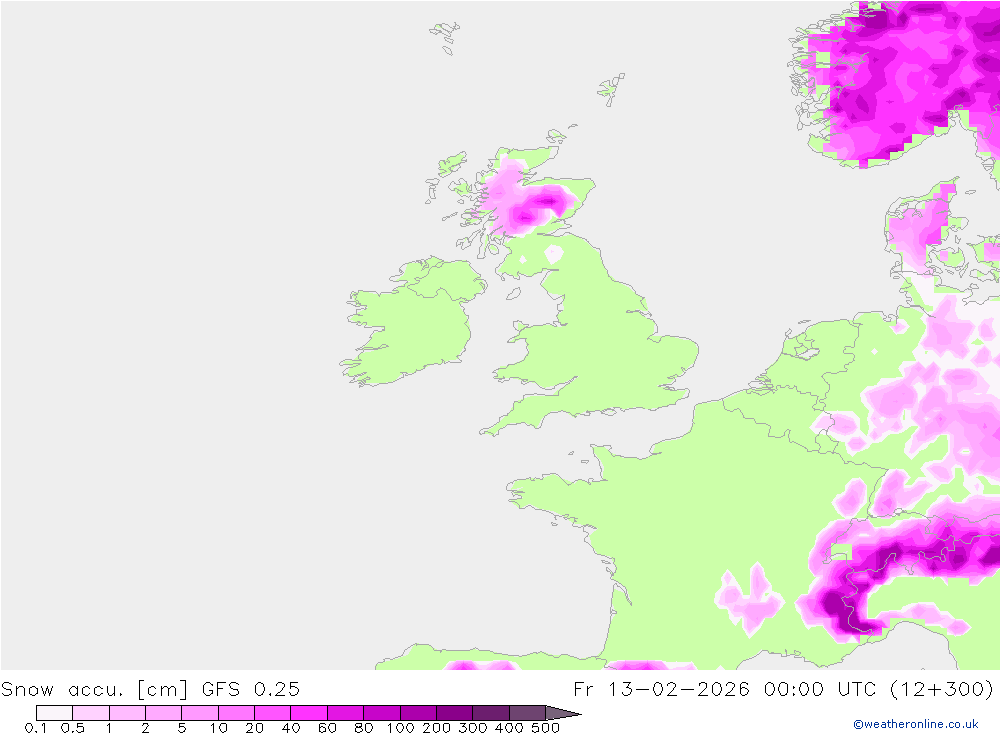Click the 100–200 cm legend color swatch
The width and height of the screenshot is (1000, 733).
coord(418,713)
